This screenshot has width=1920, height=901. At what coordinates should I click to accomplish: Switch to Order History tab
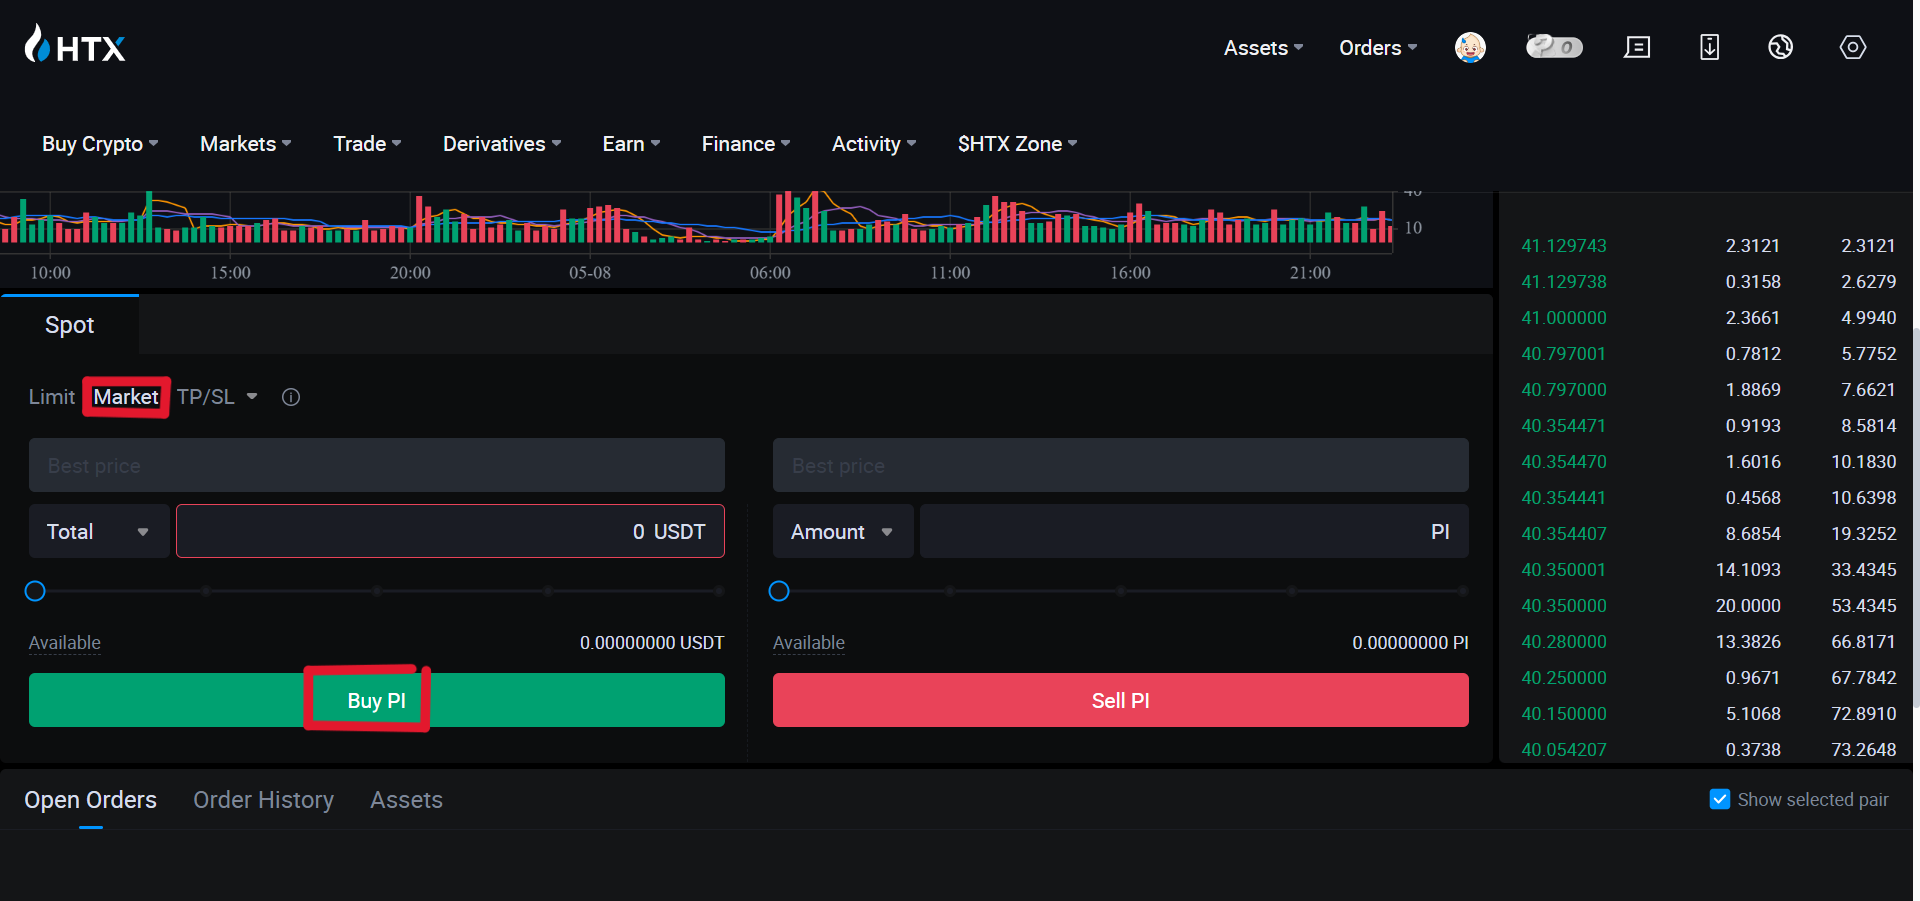[264, 800]
